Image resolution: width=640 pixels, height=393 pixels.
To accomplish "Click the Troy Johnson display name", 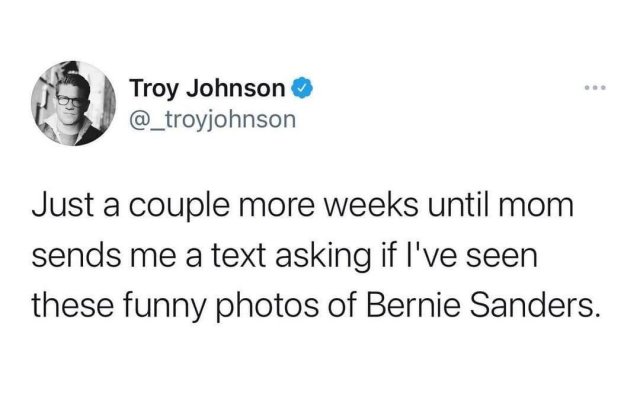I will point(207,89).
